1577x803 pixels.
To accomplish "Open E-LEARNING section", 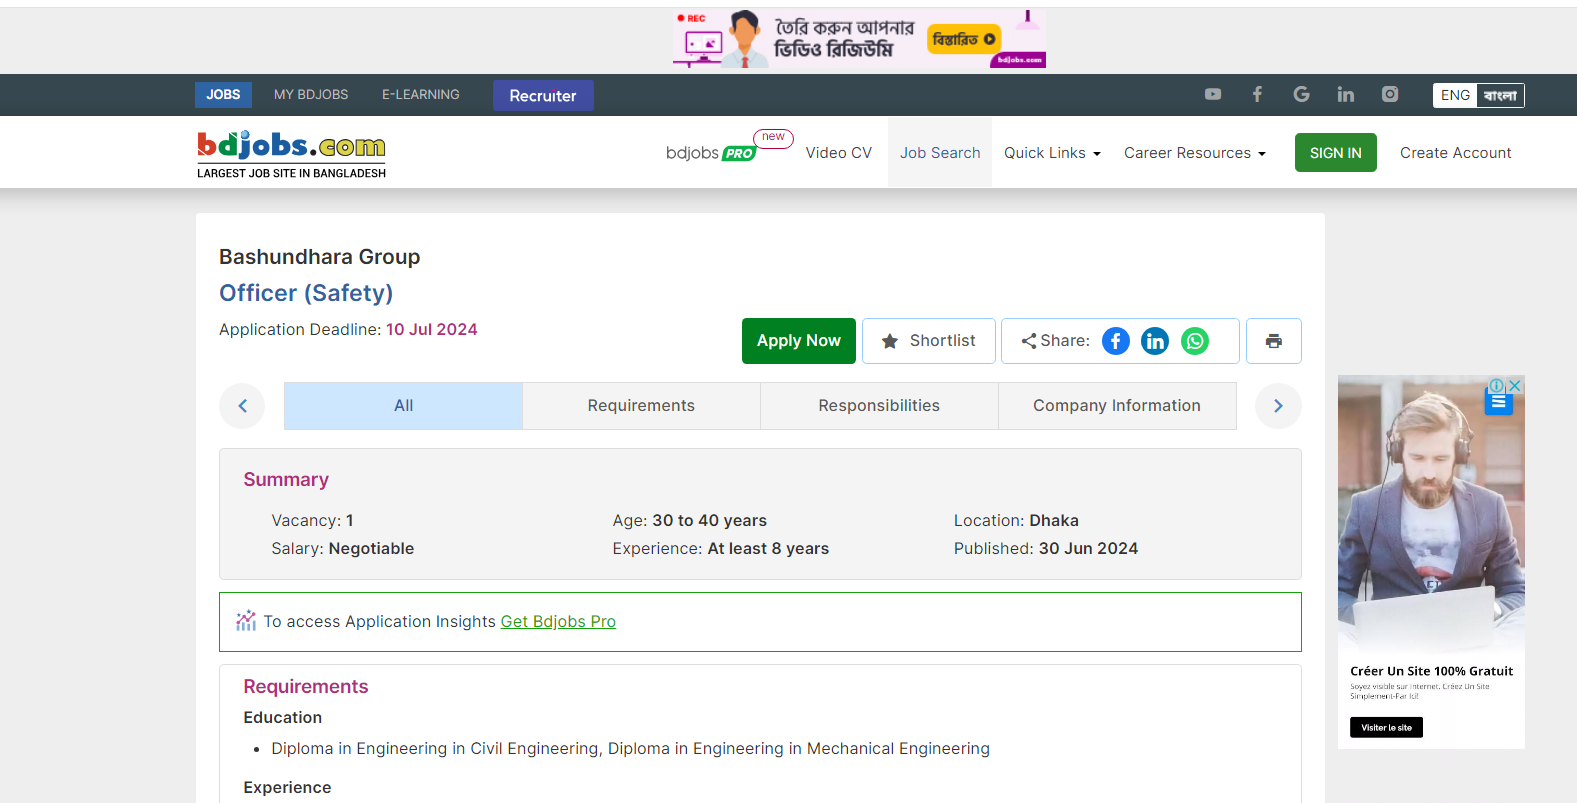I will point(421,95).
